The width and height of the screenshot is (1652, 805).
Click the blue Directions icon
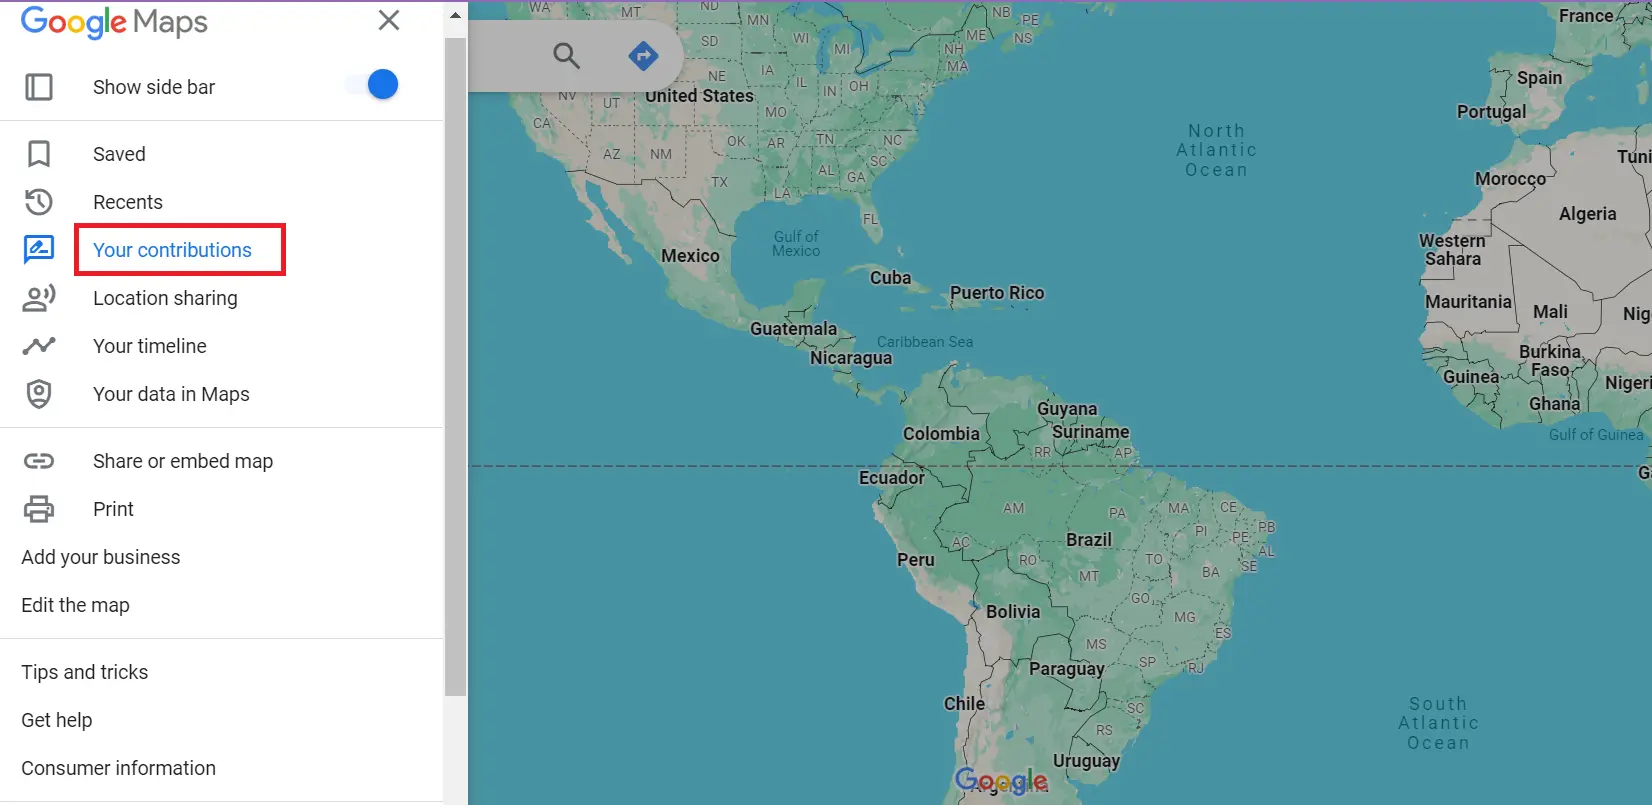point(643,56)
